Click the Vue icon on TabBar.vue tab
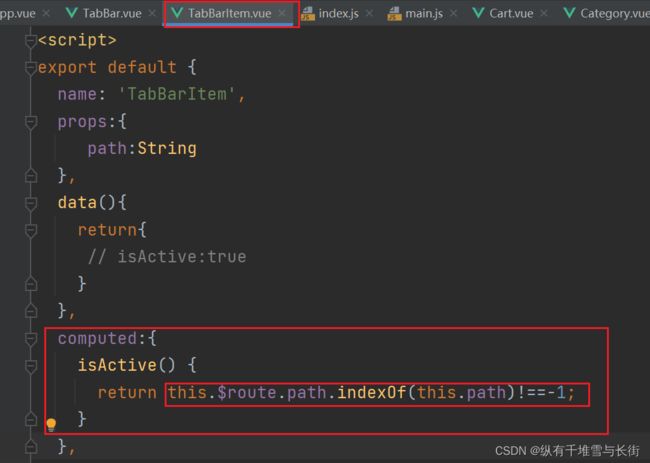The width and height of the screenshot is (650, 463). [x=72, y=13]
